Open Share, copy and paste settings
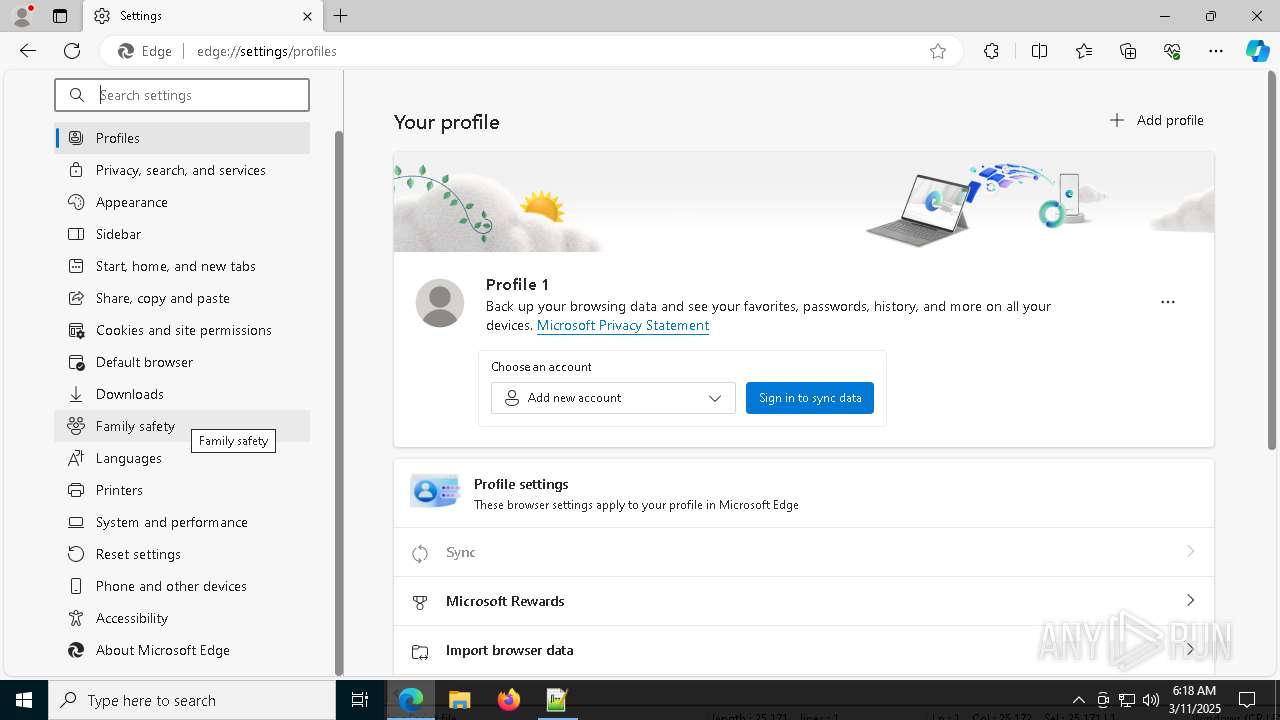 coord(182,298)
